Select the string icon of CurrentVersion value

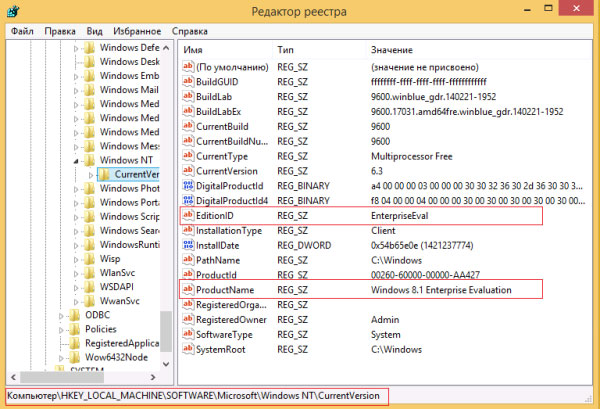click(188, 171)
